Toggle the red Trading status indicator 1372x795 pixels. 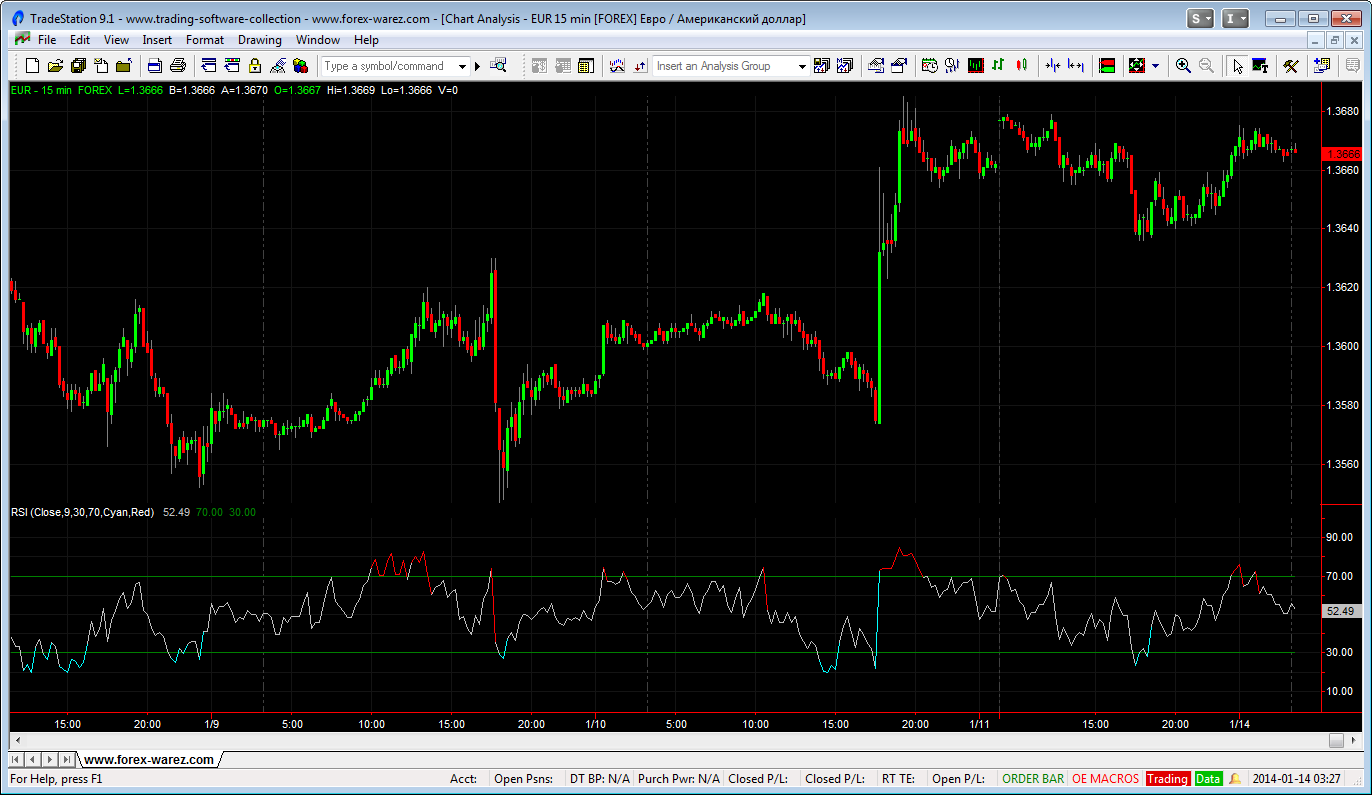[x=1167, y=779]
